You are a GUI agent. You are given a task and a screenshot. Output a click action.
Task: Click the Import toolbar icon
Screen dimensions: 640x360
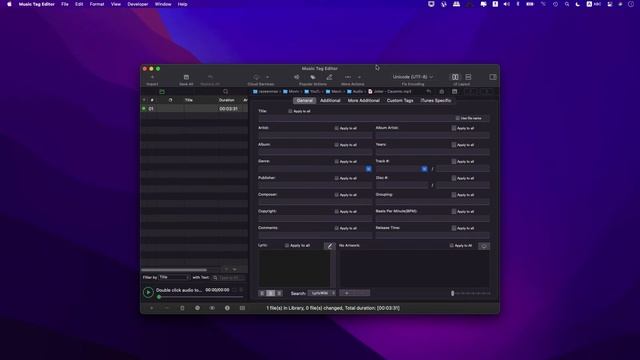152,77
